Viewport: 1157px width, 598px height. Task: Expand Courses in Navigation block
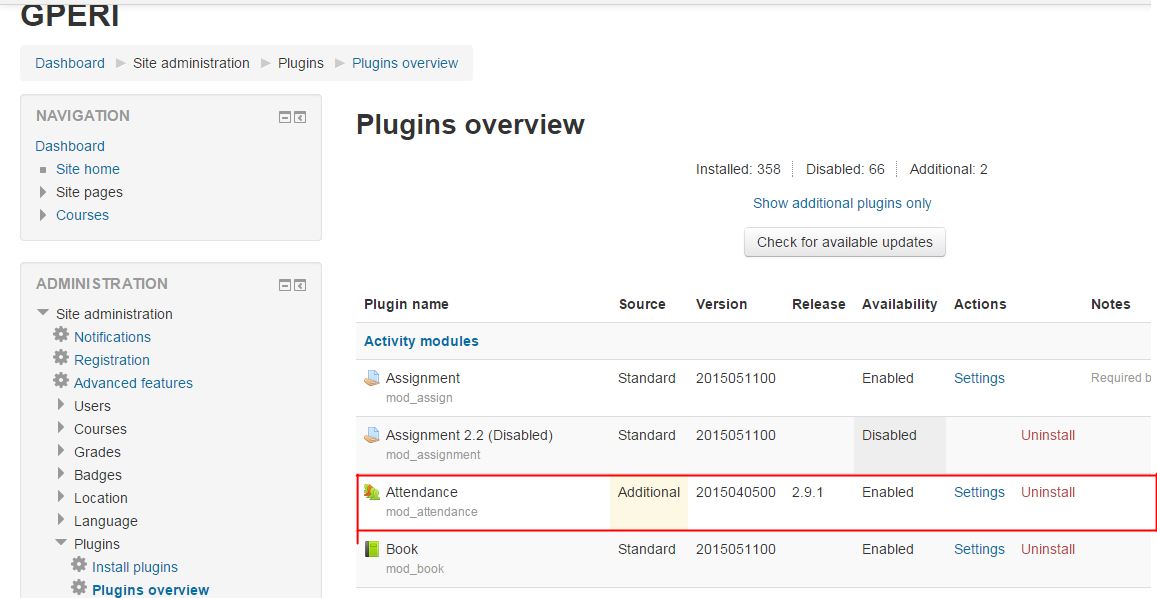pyautogui.click(x=43, y=215)
